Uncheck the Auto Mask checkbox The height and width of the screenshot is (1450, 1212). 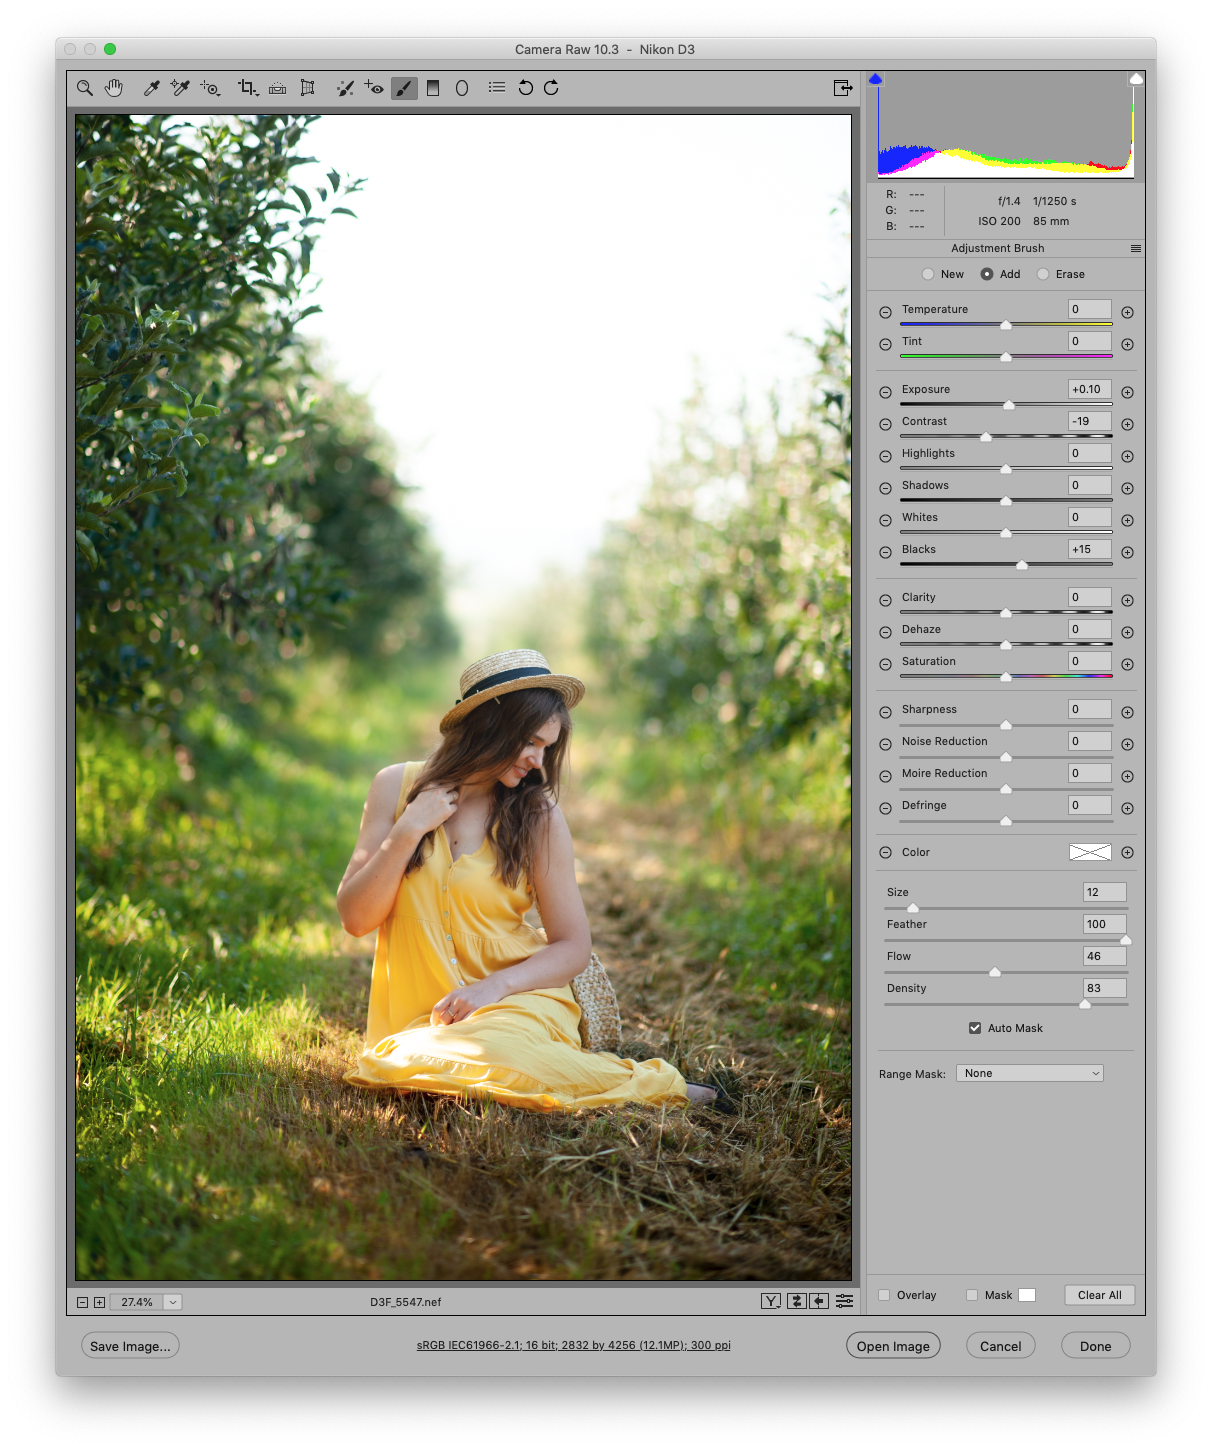[x=975, y=1028]
